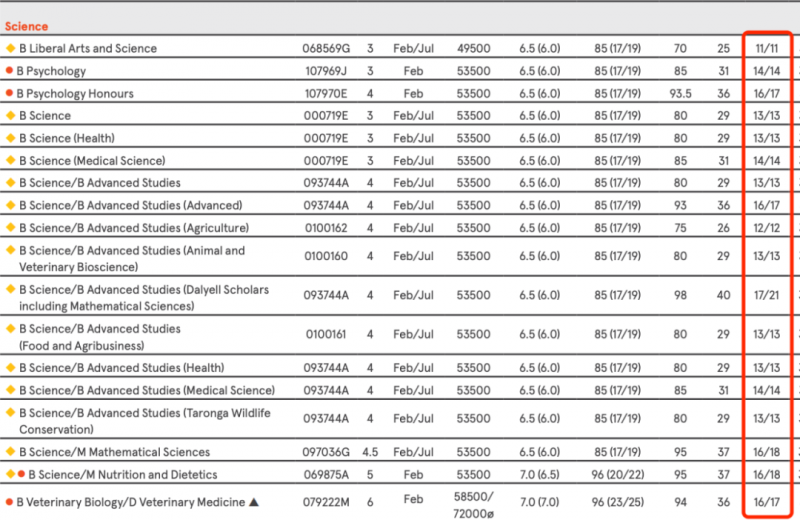
Task: Click the red dot before B Science/M Nutrition and Dietetics
Action: [x=21, y=474]
